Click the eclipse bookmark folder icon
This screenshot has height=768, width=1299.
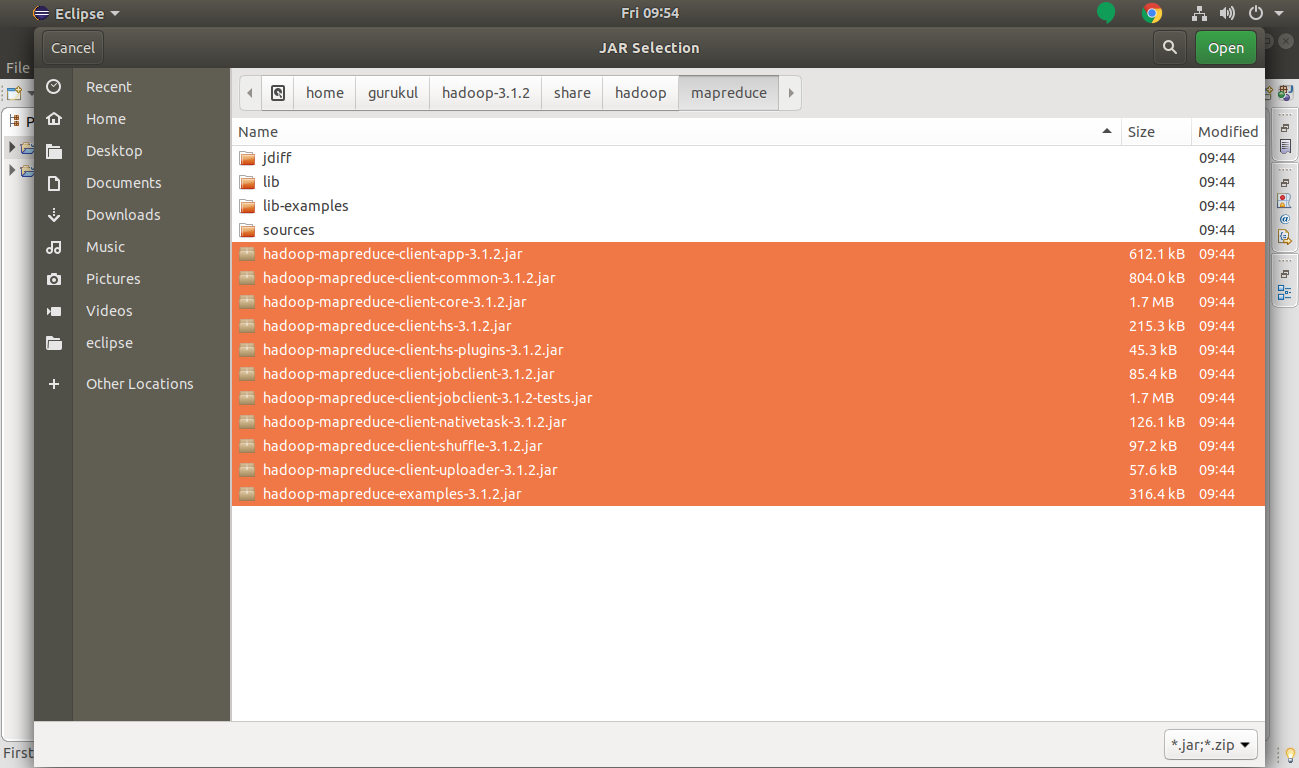(54, 343)
